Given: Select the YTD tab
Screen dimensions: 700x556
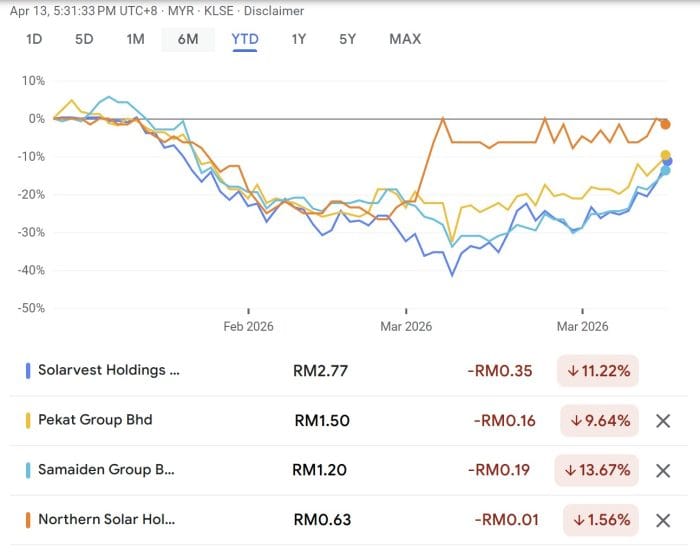Looking at the screenshot, I should click(x=244, y=39).
